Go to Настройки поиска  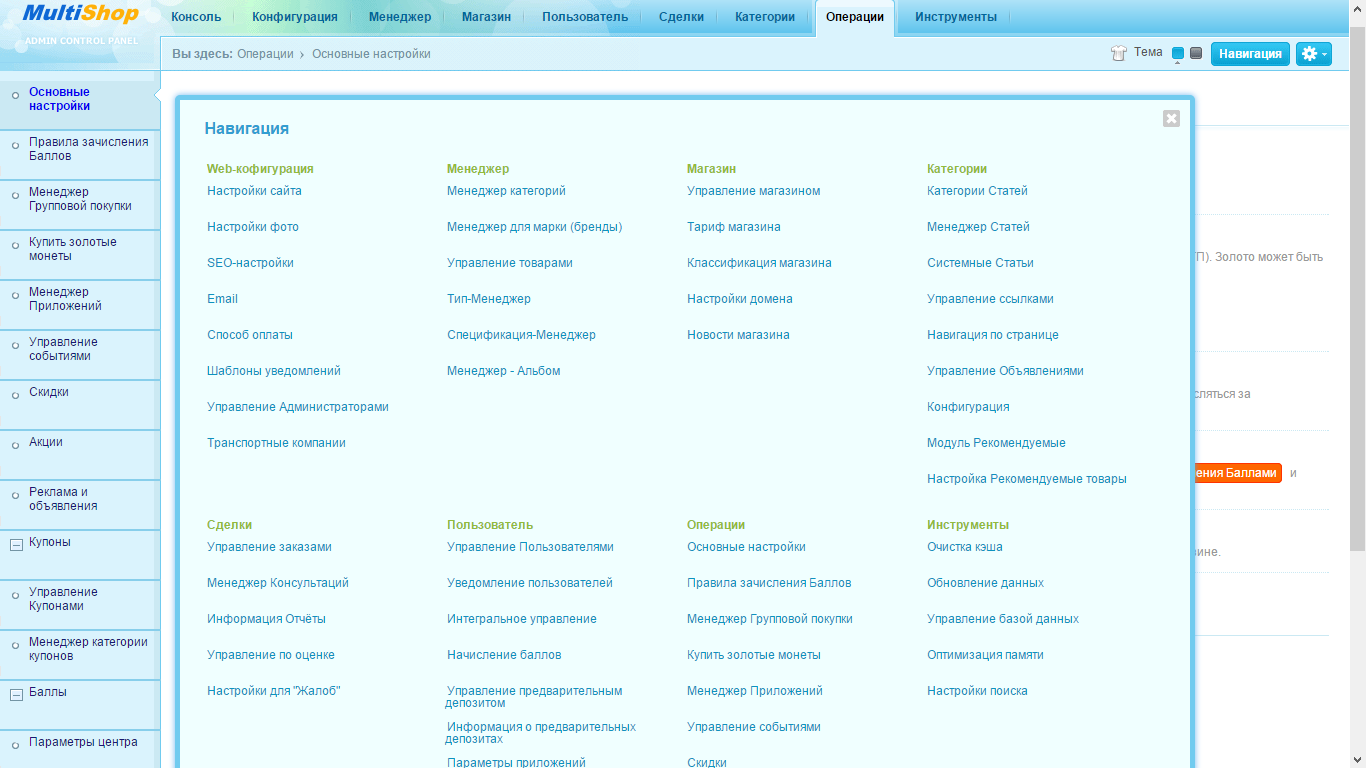(977, 691)
